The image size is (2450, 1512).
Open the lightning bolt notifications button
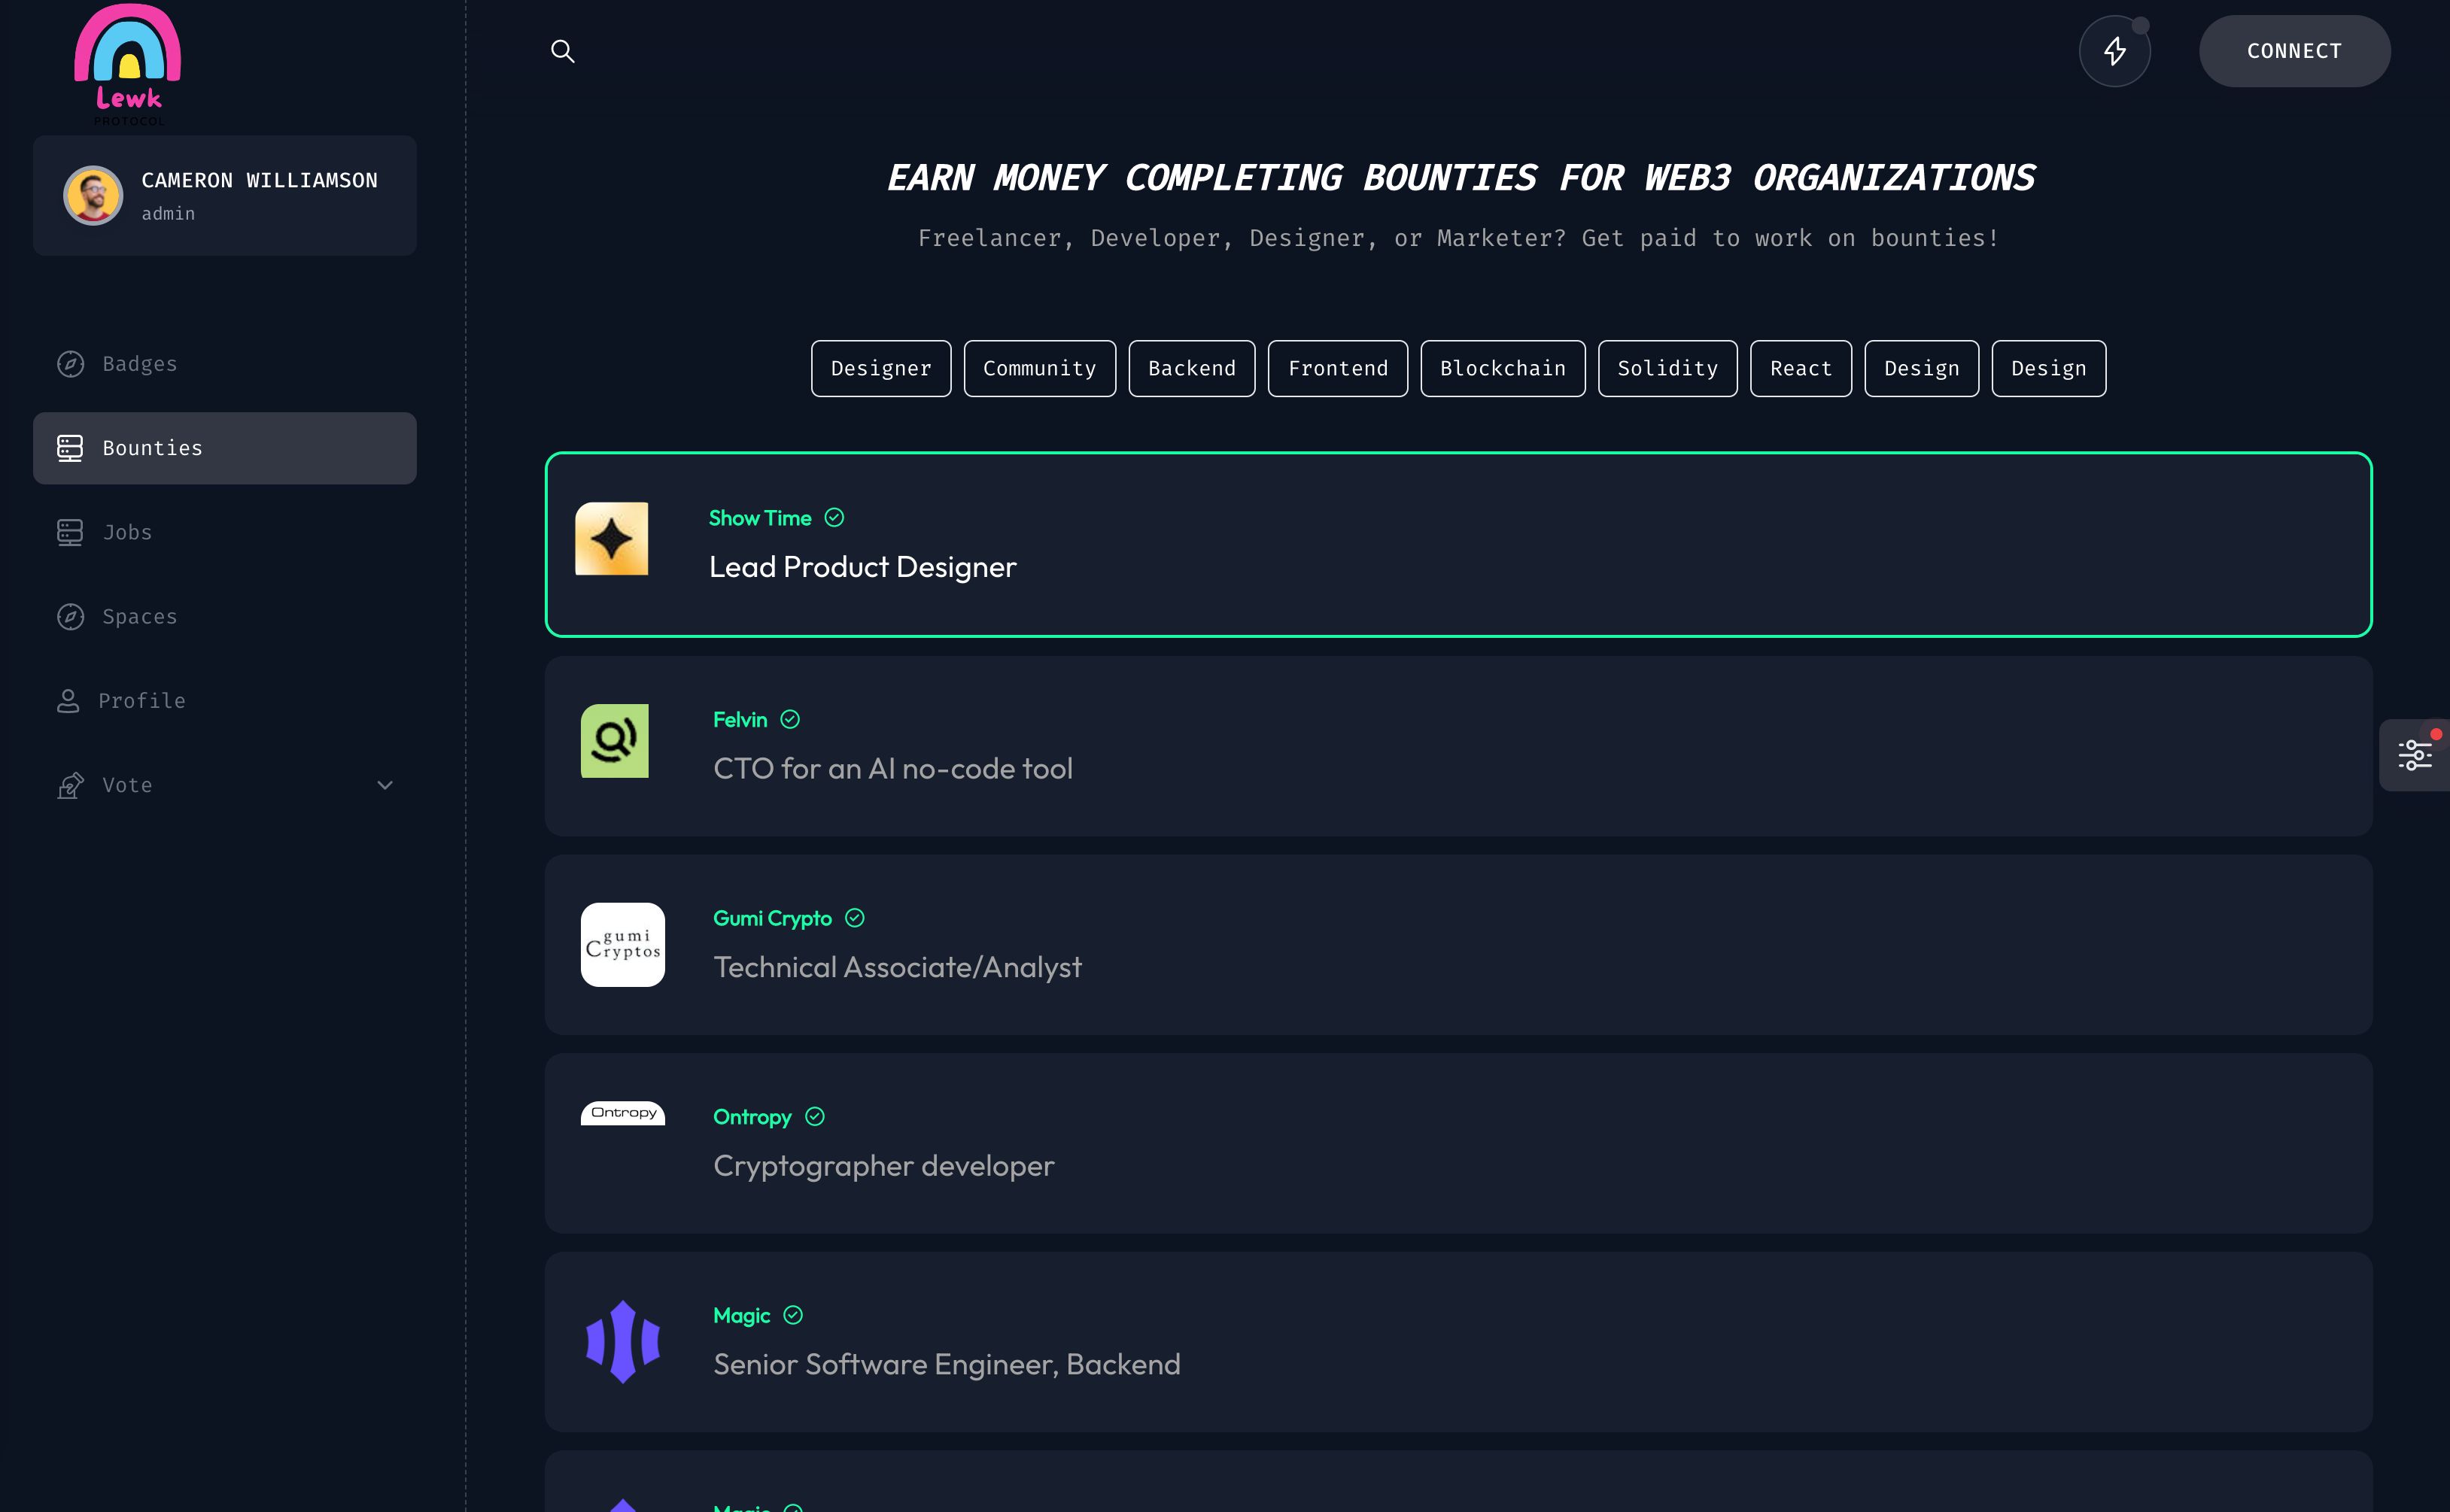pyautogui.click(x=2114, y=51)
